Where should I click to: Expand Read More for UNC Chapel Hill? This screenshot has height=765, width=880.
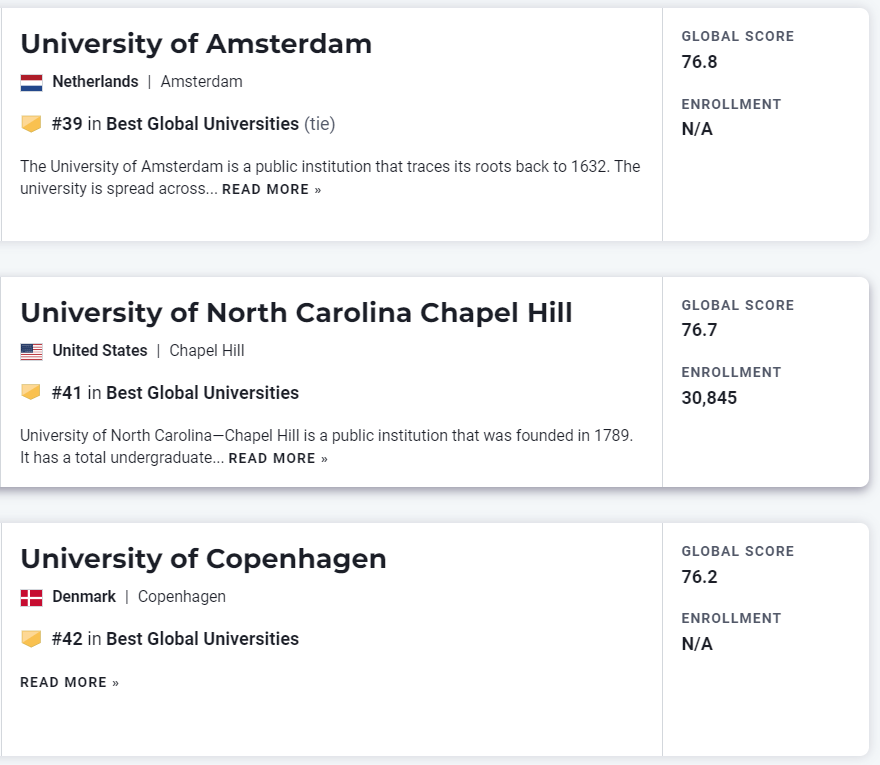(278, 459)
